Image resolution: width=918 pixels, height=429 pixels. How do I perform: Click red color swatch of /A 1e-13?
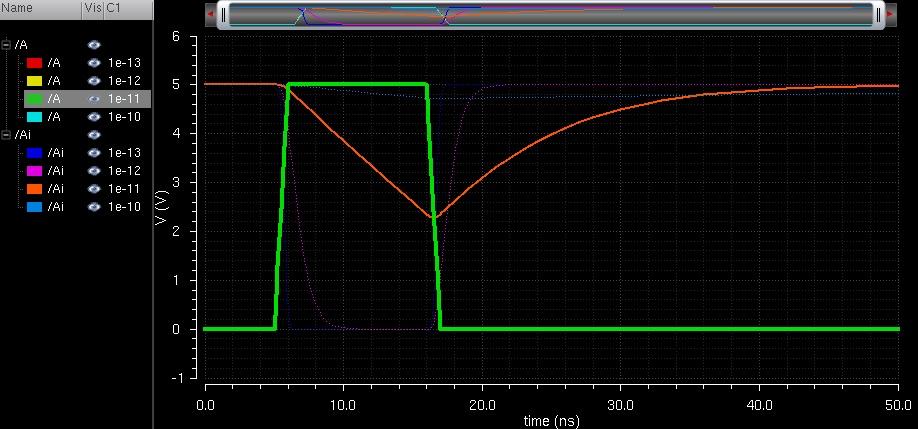tap(33, 63)
